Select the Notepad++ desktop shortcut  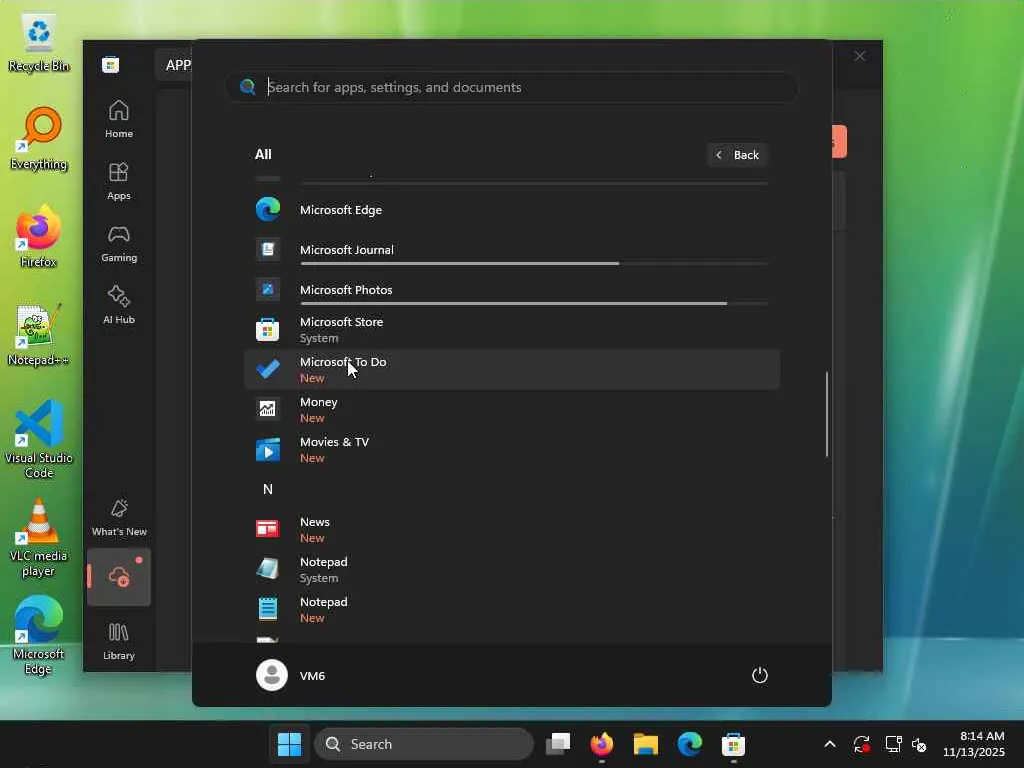(x=39, y=334)
